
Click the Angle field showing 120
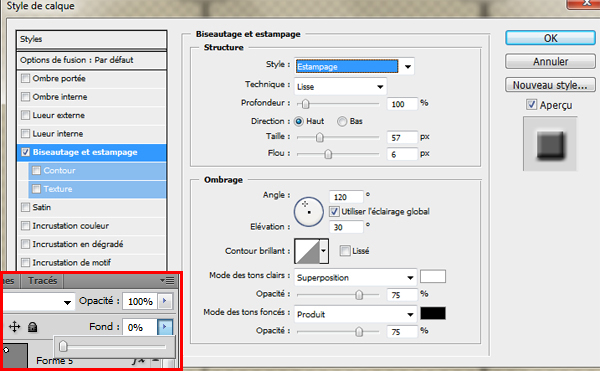[x=346, y=197]
